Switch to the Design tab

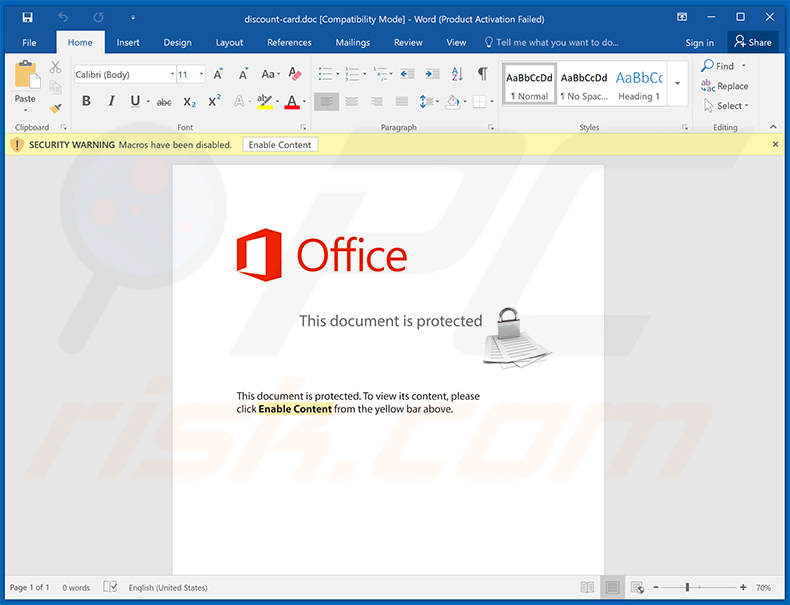click(177, 43)
